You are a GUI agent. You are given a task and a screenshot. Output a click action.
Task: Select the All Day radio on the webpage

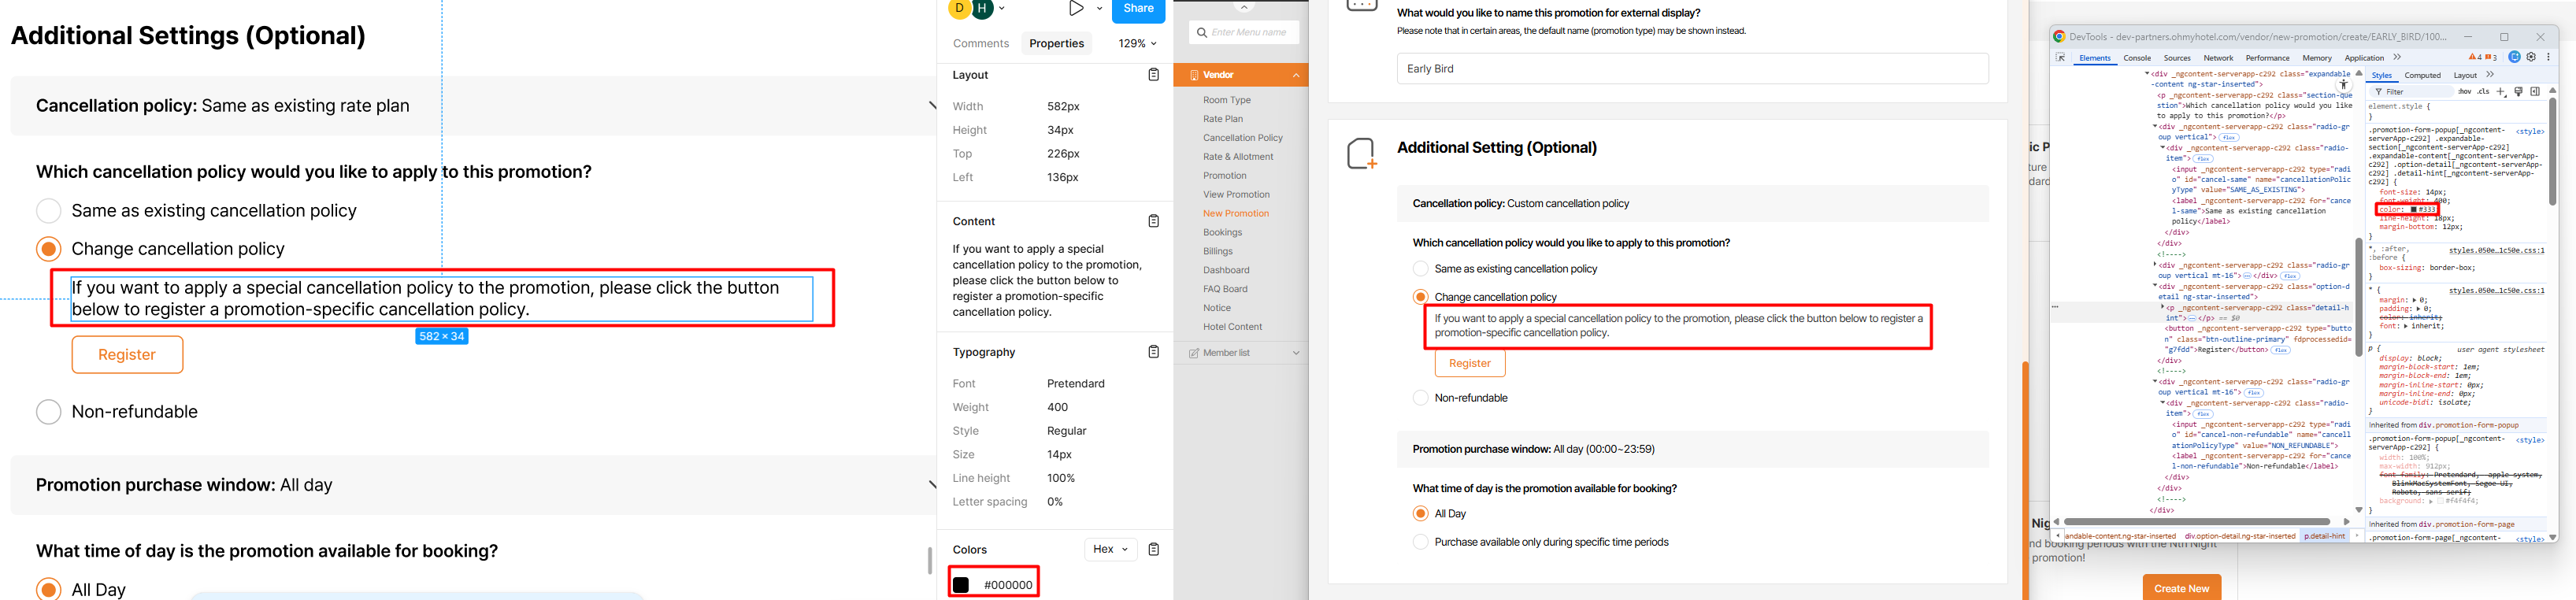[1420, 514]
